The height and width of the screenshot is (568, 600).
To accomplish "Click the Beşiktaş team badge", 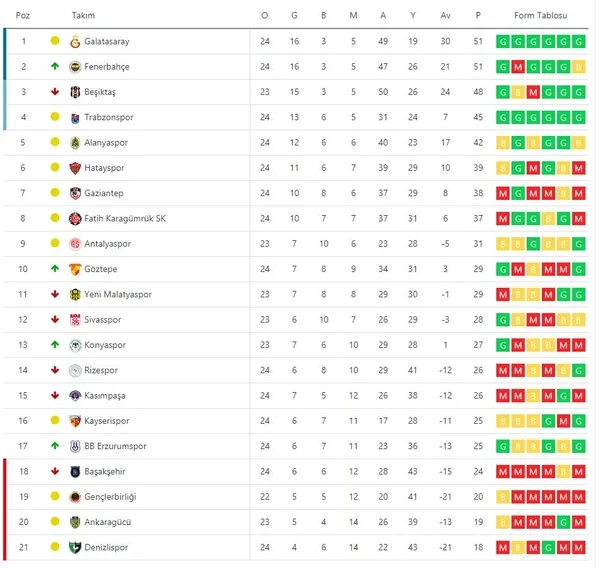I will (75, 92).
